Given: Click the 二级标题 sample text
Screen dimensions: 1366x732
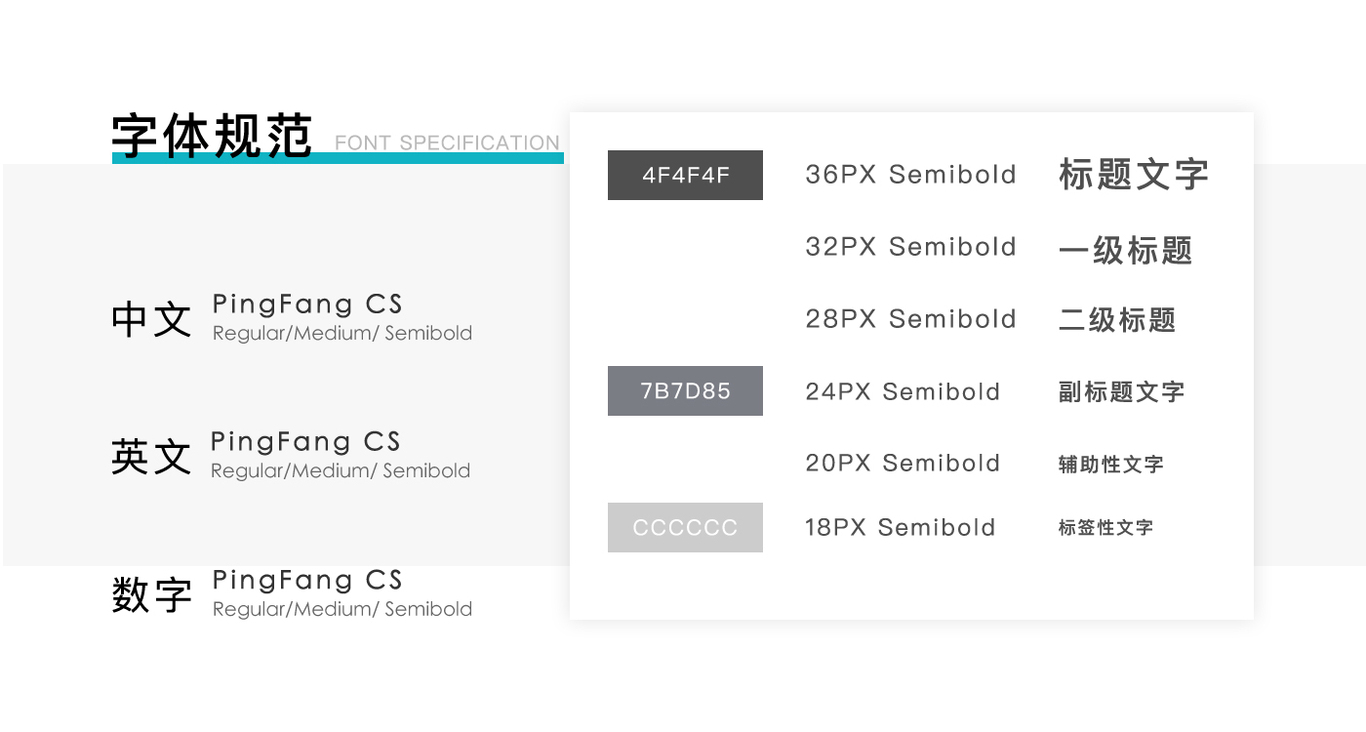Looking at the screenshot, I should [x=1118, y=320].
